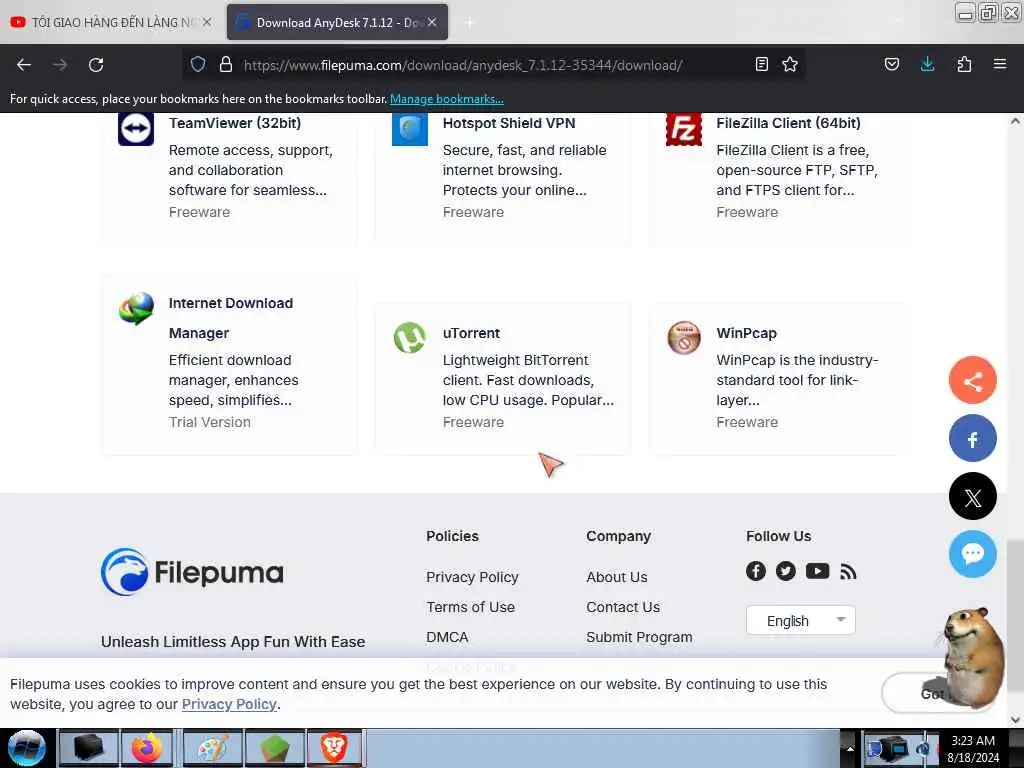Select the Download AnyDesk 7.1.12 tab
The height and width of the screenshot is (768, 1024).
tap(337, 22)
